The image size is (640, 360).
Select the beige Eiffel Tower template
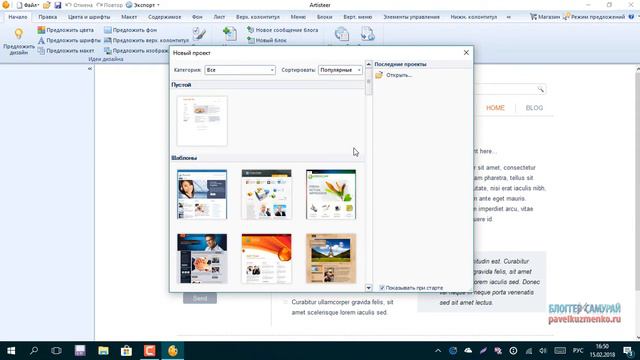(x=331, y=258)
